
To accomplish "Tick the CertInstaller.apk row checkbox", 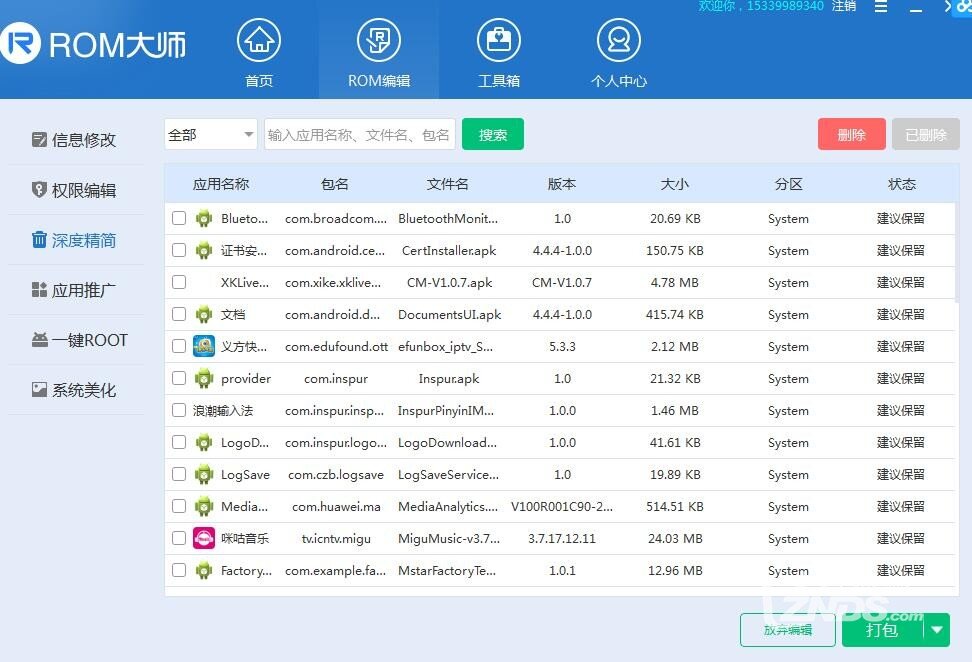I will click(x=179, y=250).
